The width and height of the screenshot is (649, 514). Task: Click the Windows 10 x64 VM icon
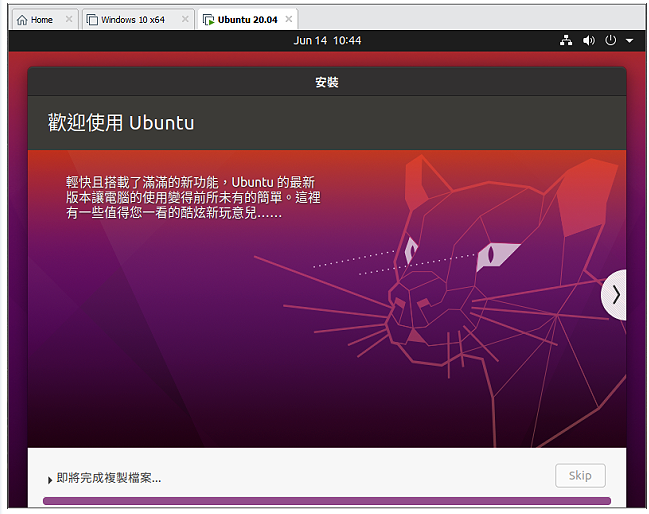pyautogui.click(x=92, y=20)
